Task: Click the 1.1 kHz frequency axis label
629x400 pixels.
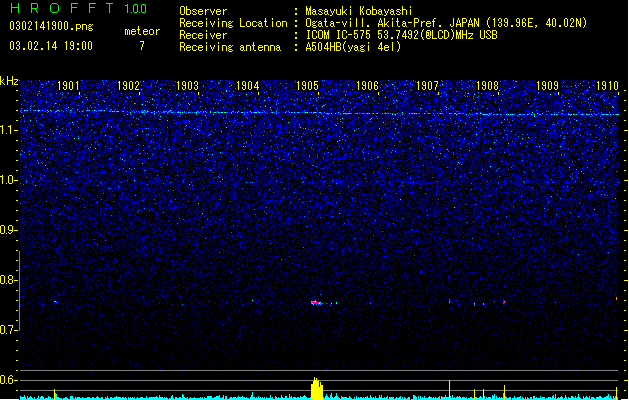Action: (x=9, y=130)
